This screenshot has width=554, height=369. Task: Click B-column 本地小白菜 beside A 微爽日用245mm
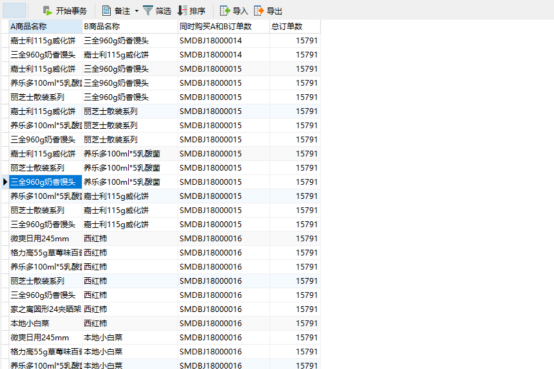tap(130, 338)
